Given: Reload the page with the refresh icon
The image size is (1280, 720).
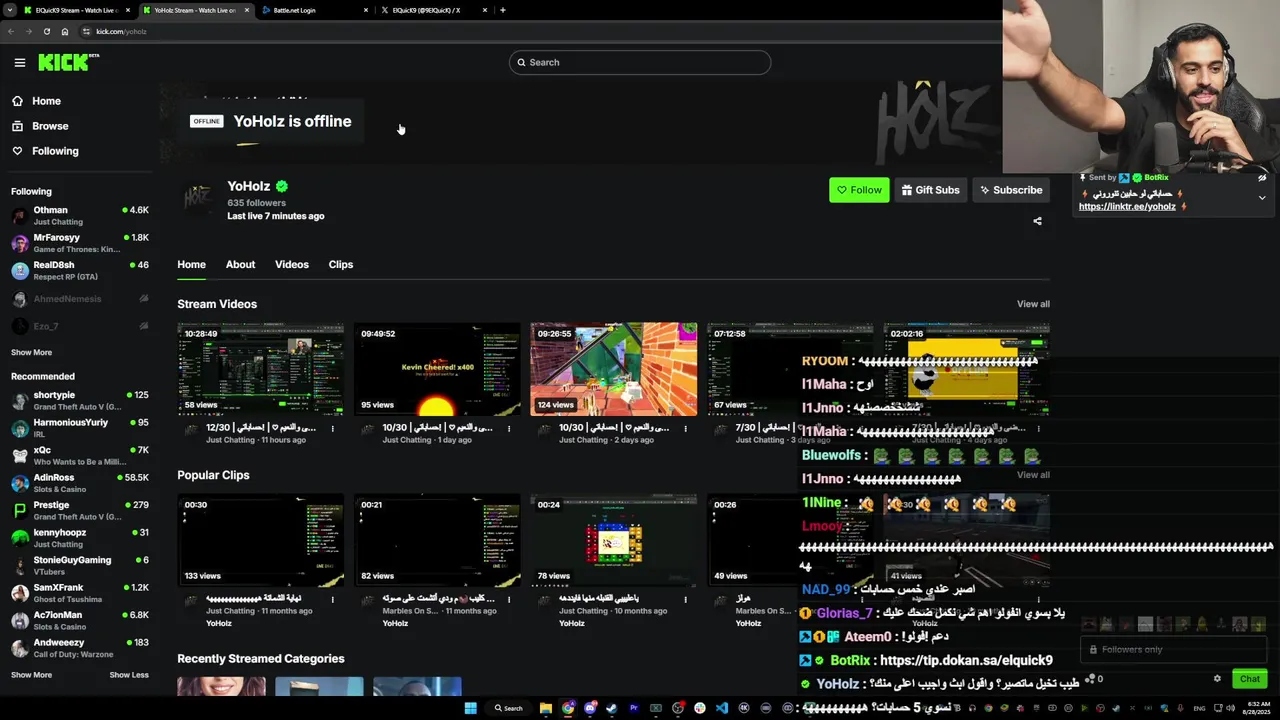Looking at the screenshot, I should coord(46,31).
